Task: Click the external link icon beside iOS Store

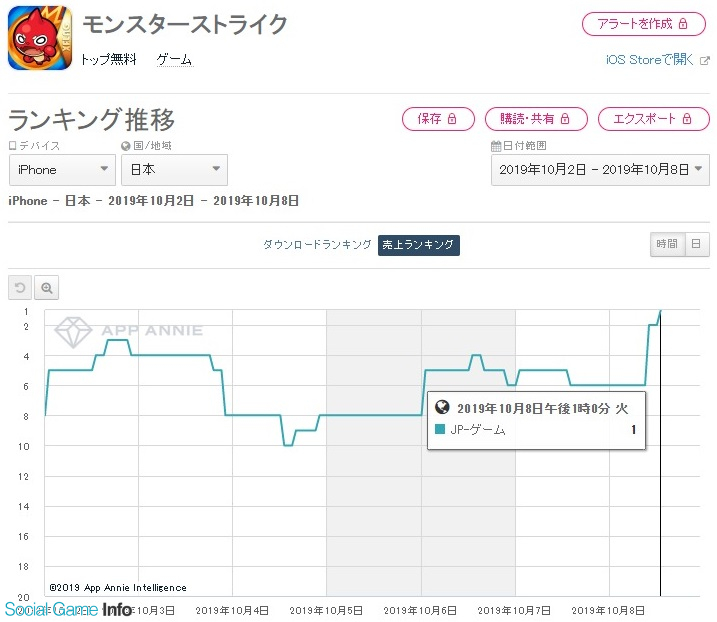Action: click(704, 60)
